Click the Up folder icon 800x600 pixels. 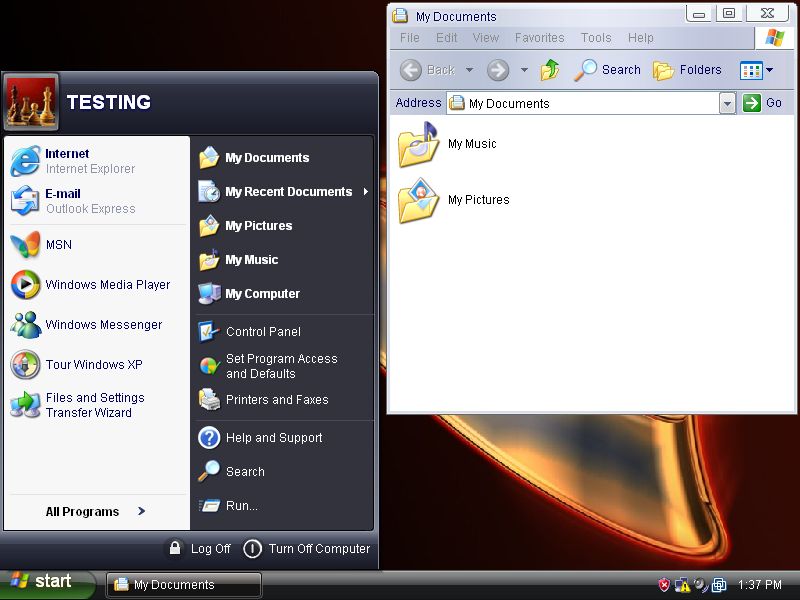pyautogui.click(x=550, y=70)
